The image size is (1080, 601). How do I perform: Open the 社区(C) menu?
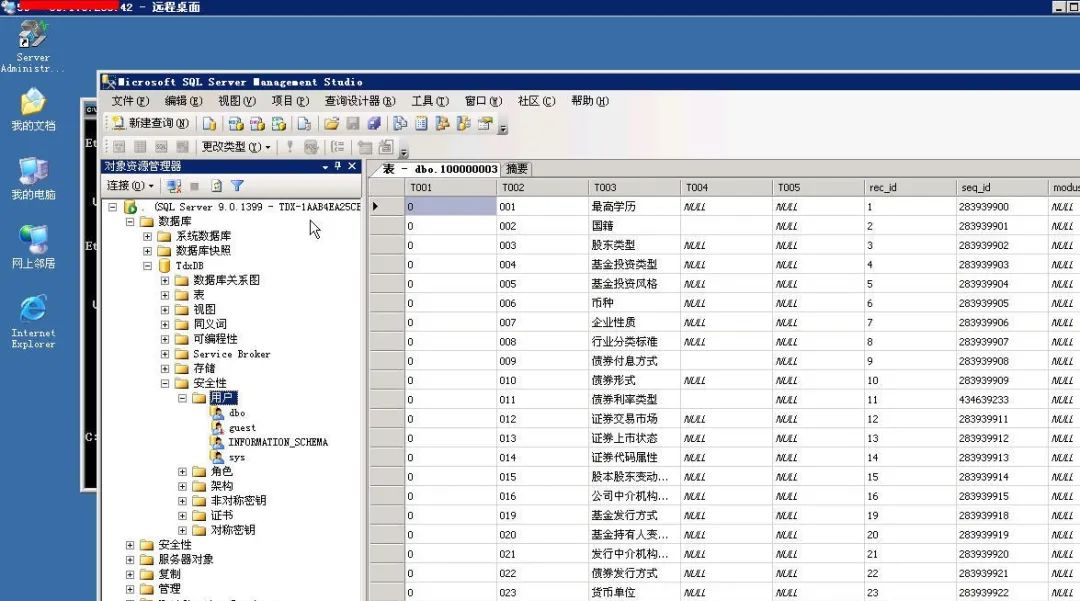pos(537,101)
